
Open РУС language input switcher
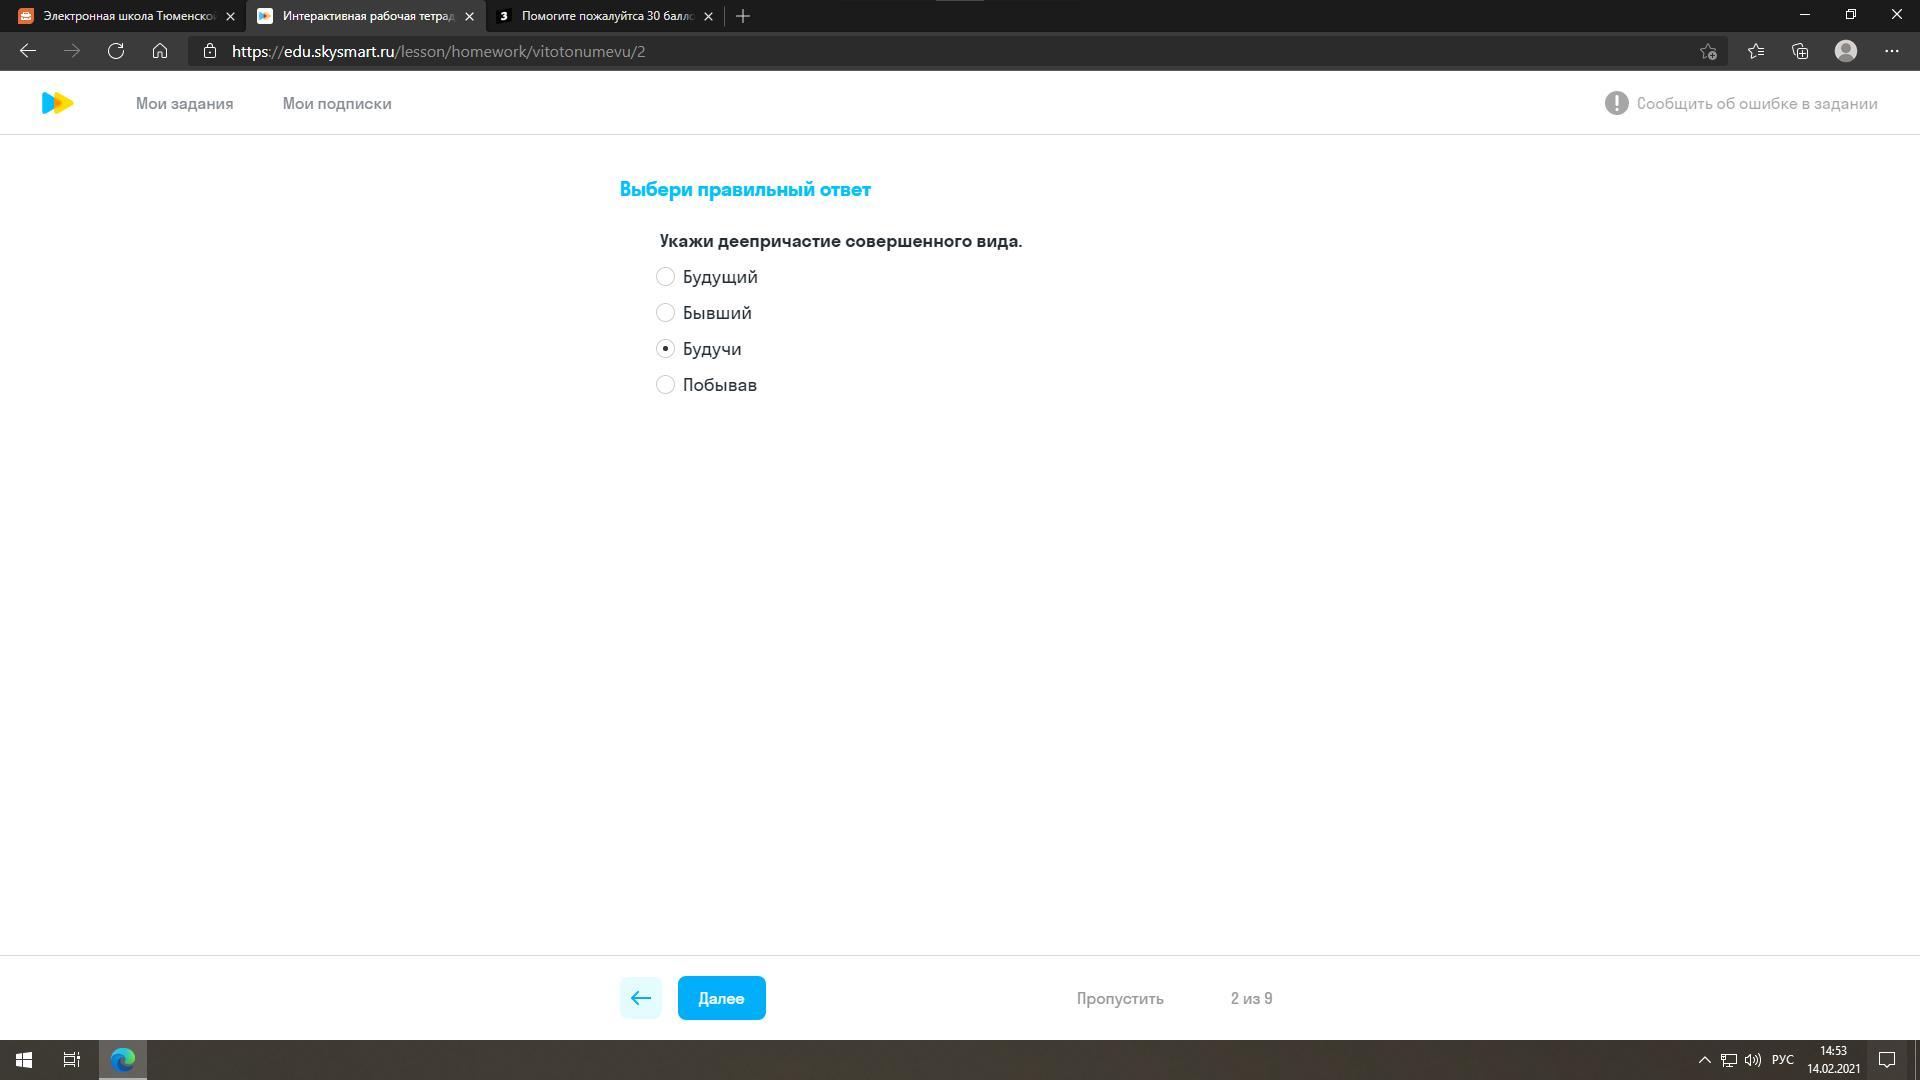(x=1782, y=1060)
